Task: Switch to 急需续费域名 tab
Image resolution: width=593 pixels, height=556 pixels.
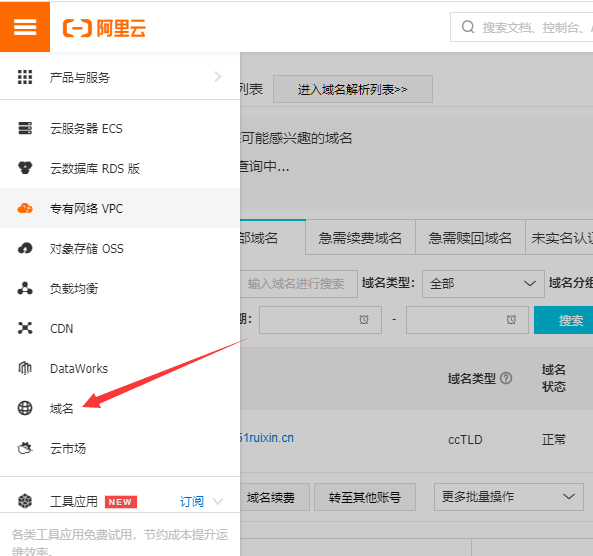Action: (x=360, y=238)
